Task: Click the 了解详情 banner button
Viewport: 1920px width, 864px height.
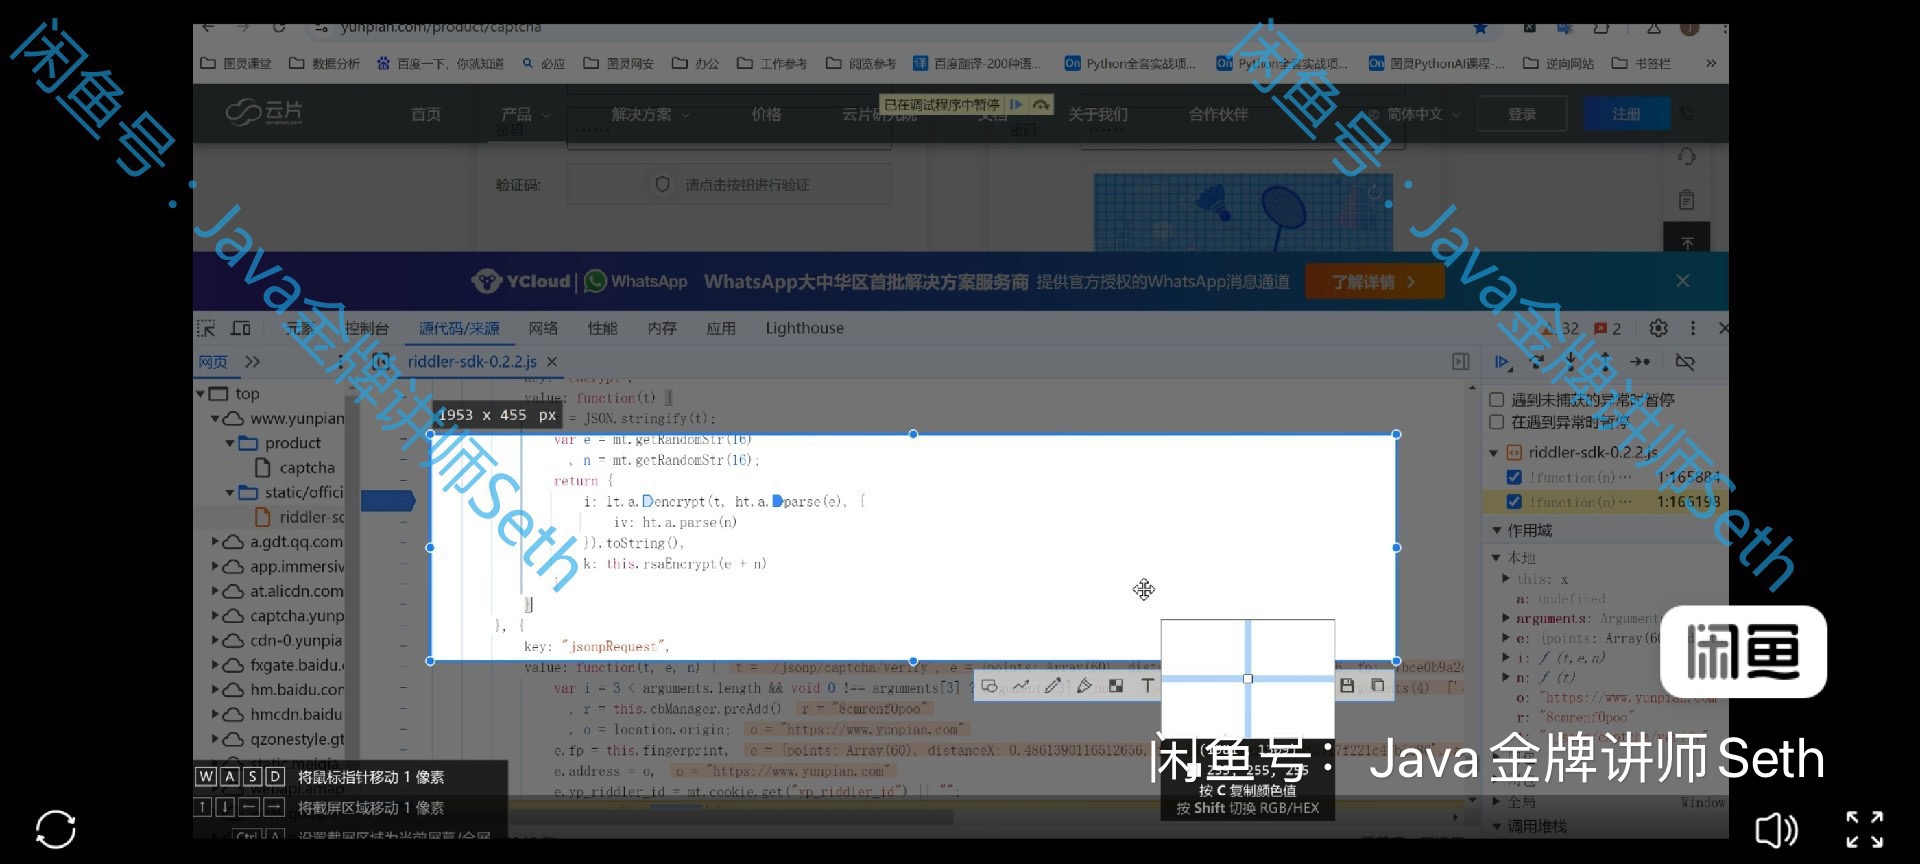Action: point(1374,282)
